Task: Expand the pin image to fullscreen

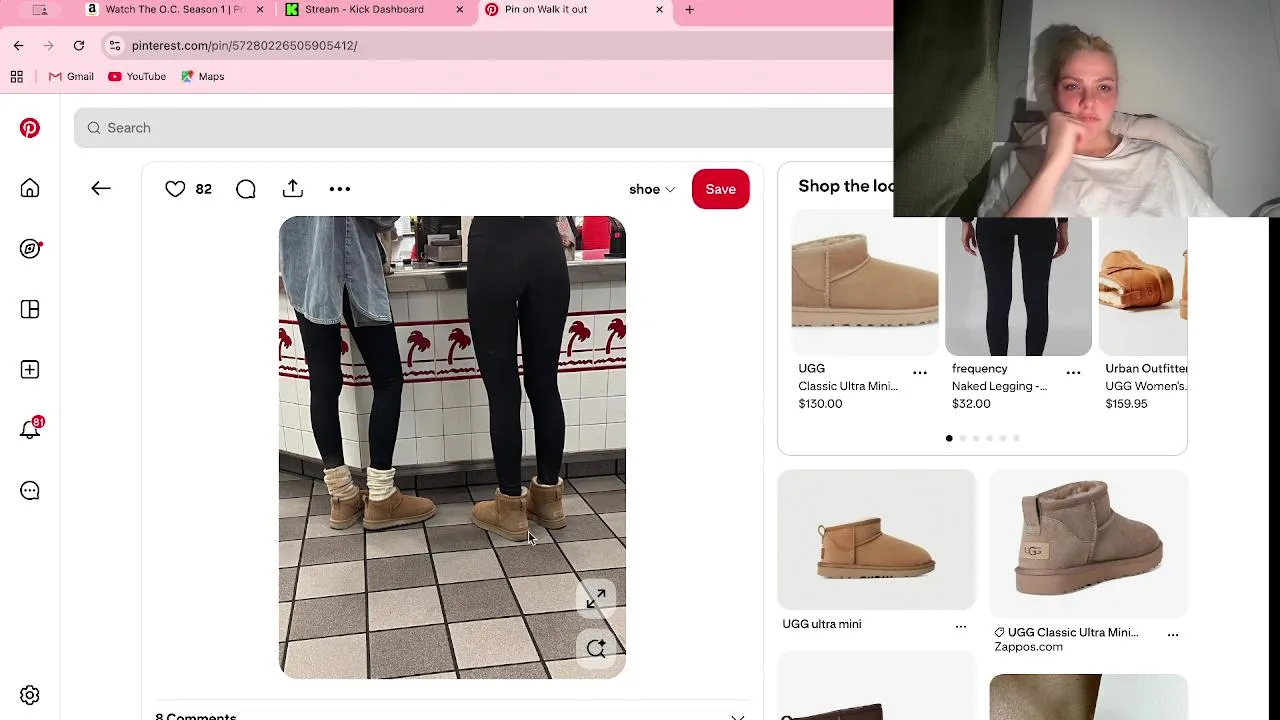Action: pyautogui.click(x=596, y=598)
